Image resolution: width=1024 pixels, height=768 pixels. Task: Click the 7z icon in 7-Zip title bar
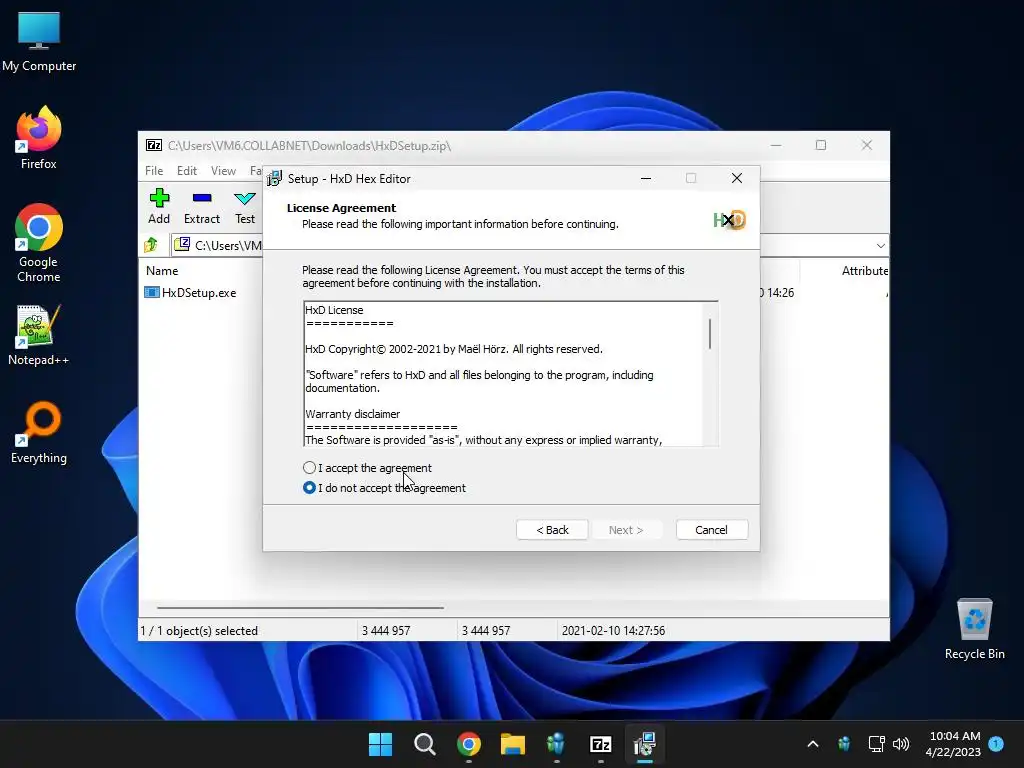[x=154, y=145]
